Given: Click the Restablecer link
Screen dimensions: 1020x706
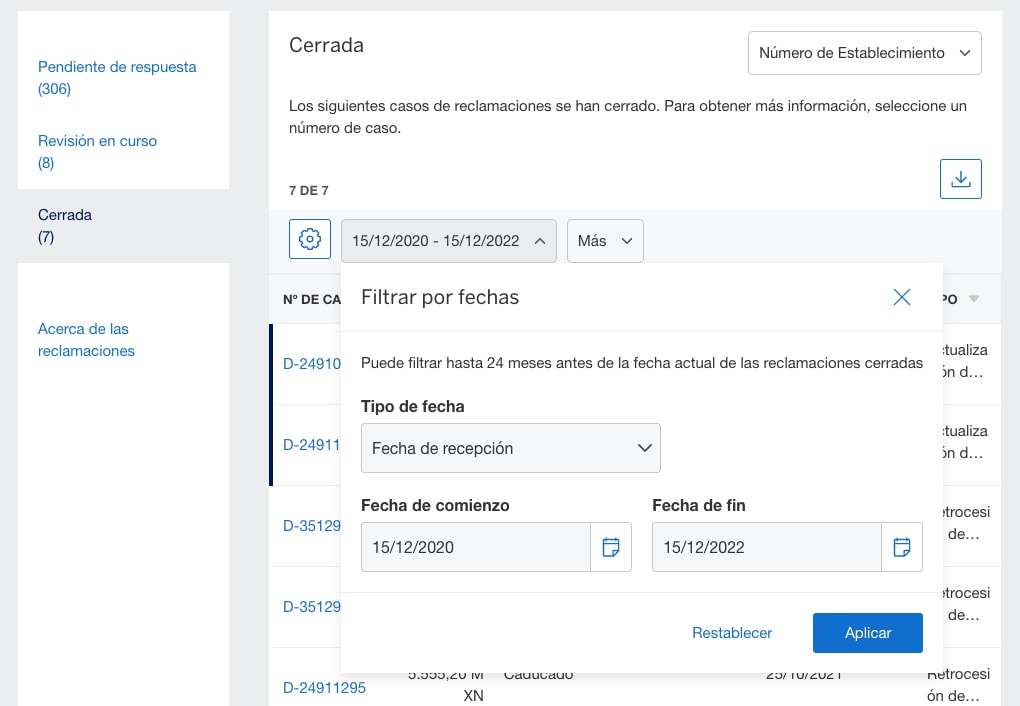Looking at the screenshot, I should [x=731, y=632].
